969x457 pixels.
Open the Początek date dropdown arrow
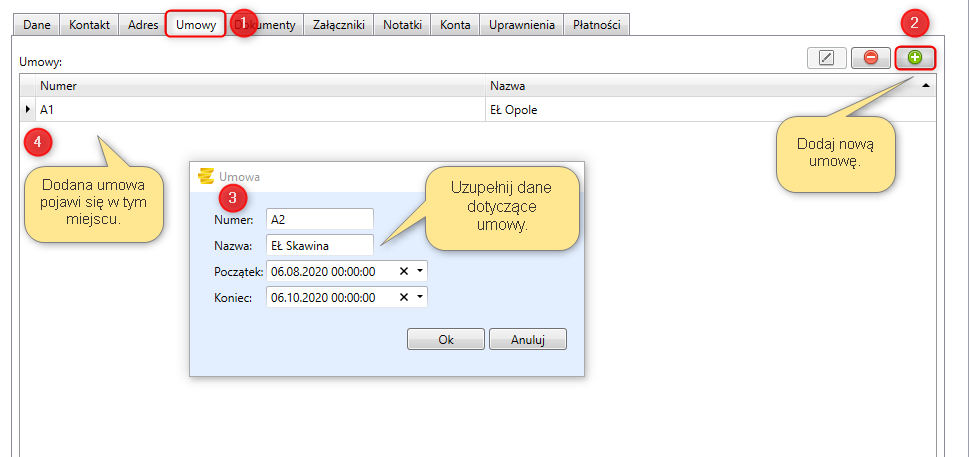[x=420, y=271]
